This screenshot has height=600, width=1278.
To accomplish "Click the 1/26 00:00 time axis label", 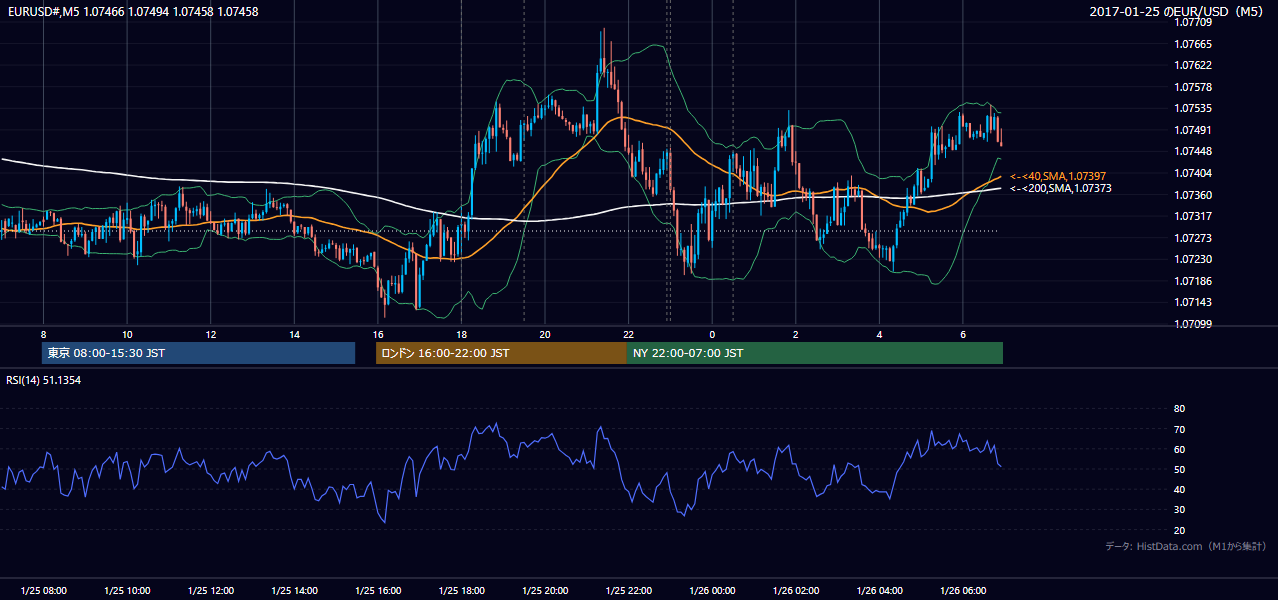I will [x=712, y=591].
